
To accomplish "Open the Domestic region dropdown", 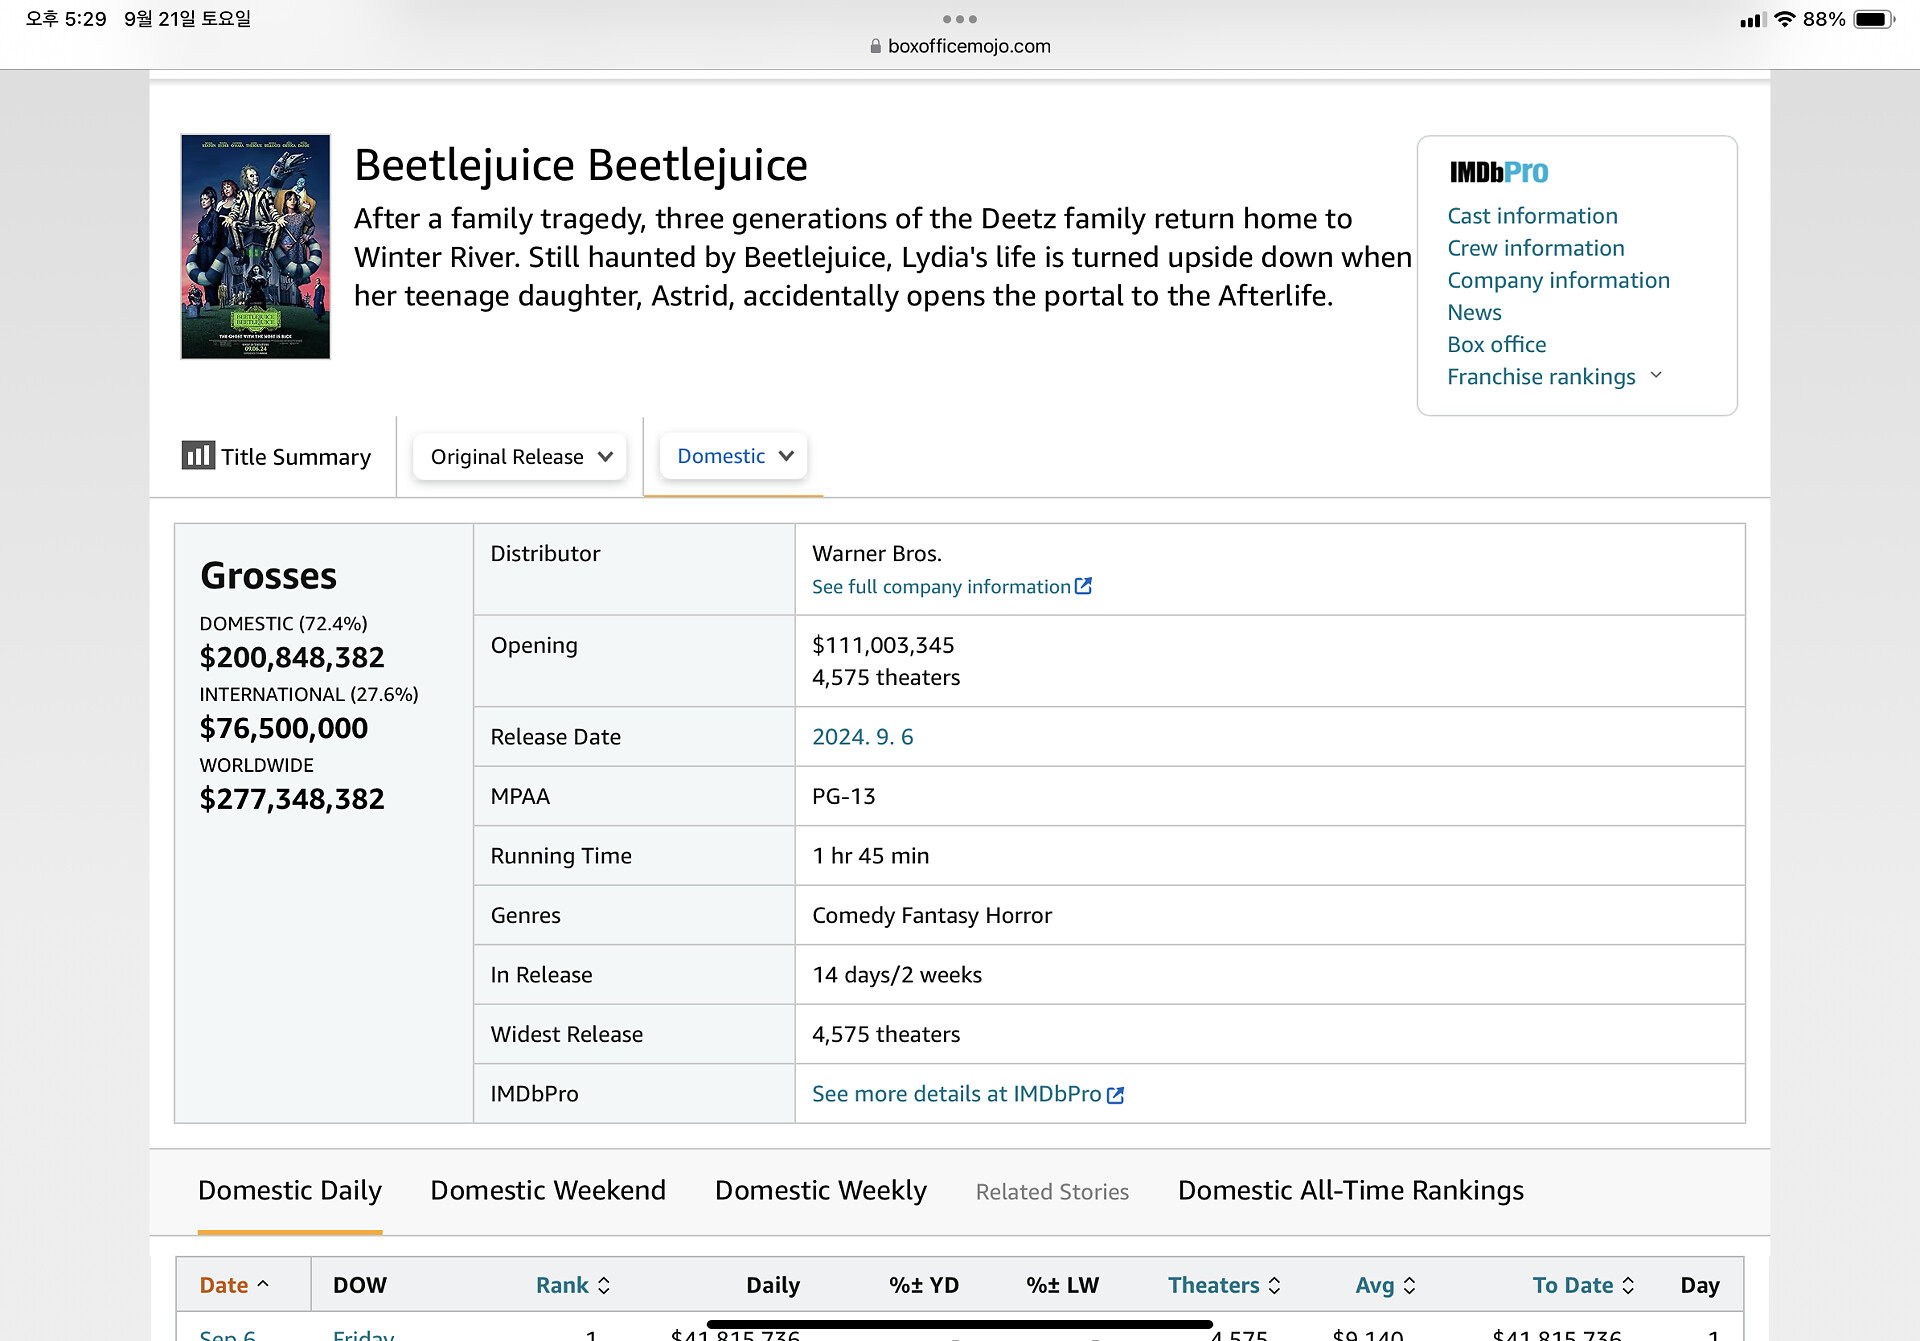I will click(734, 456).
